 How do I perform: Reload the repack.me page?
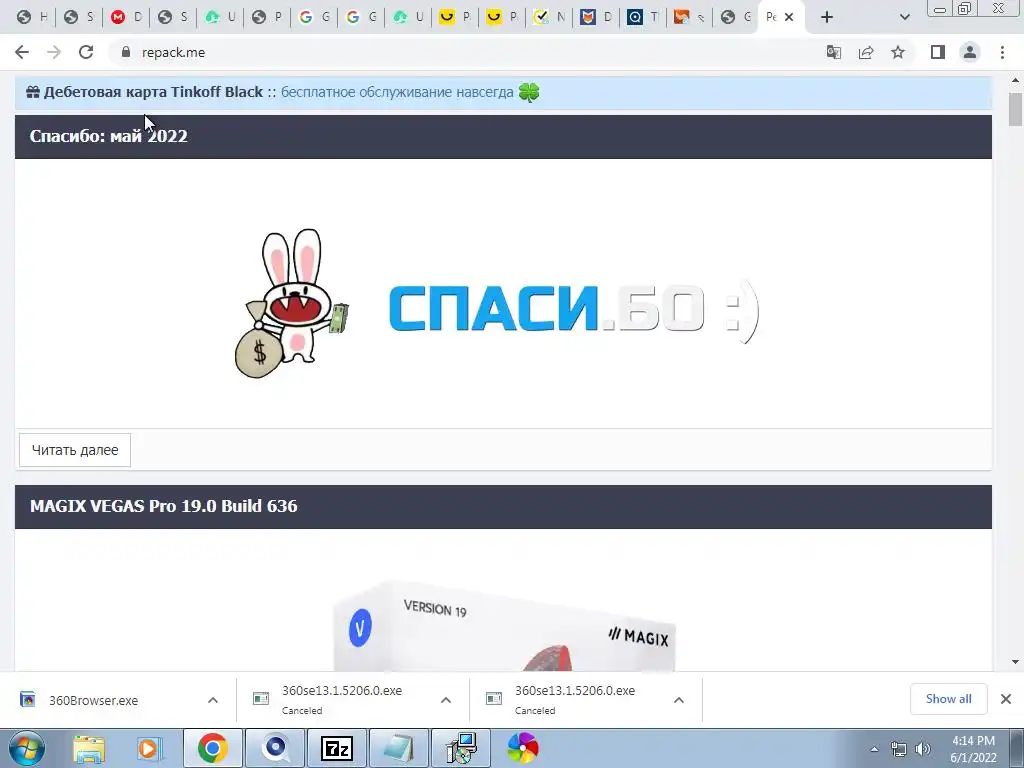point(86,52)
